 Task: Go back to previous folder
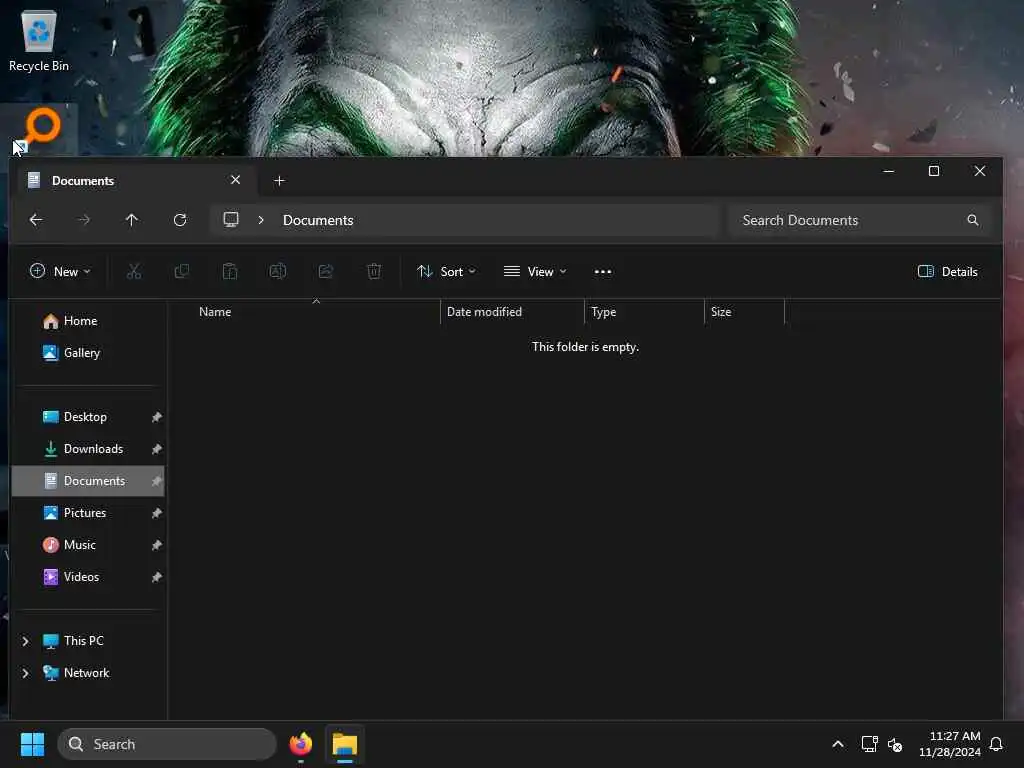point(36,220)
